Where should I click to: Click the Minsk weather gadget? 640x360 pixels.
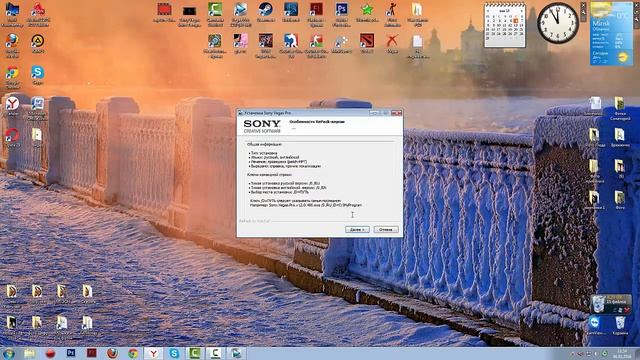(611, 33)
